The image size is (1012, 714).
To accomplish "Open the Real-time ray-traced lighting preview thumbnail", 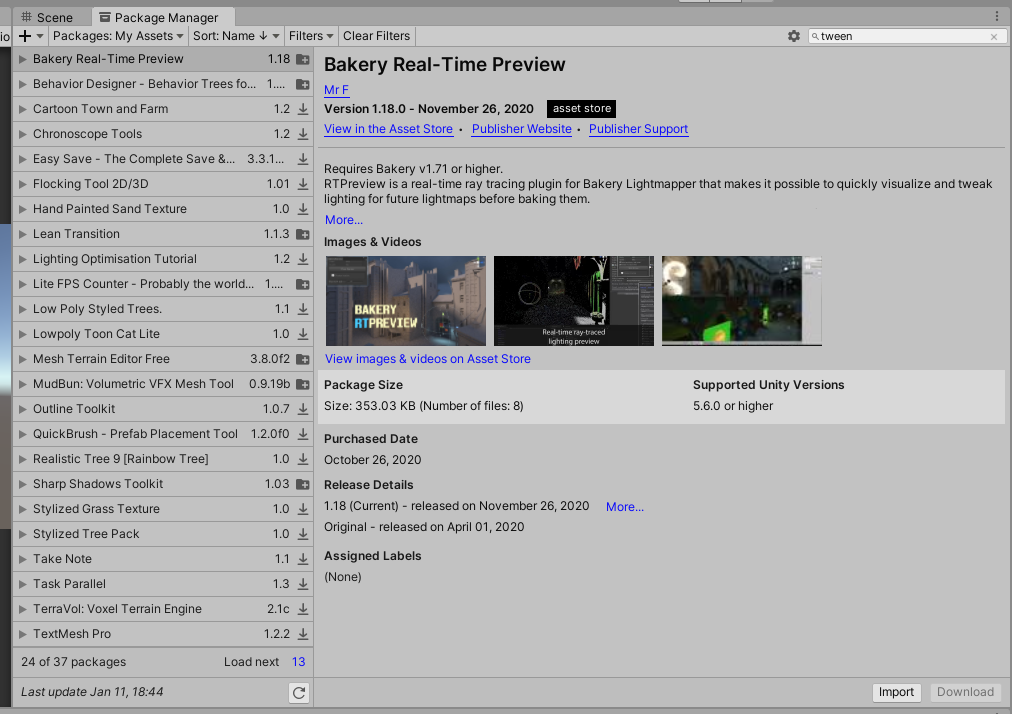I will click(x=574, y=301).
